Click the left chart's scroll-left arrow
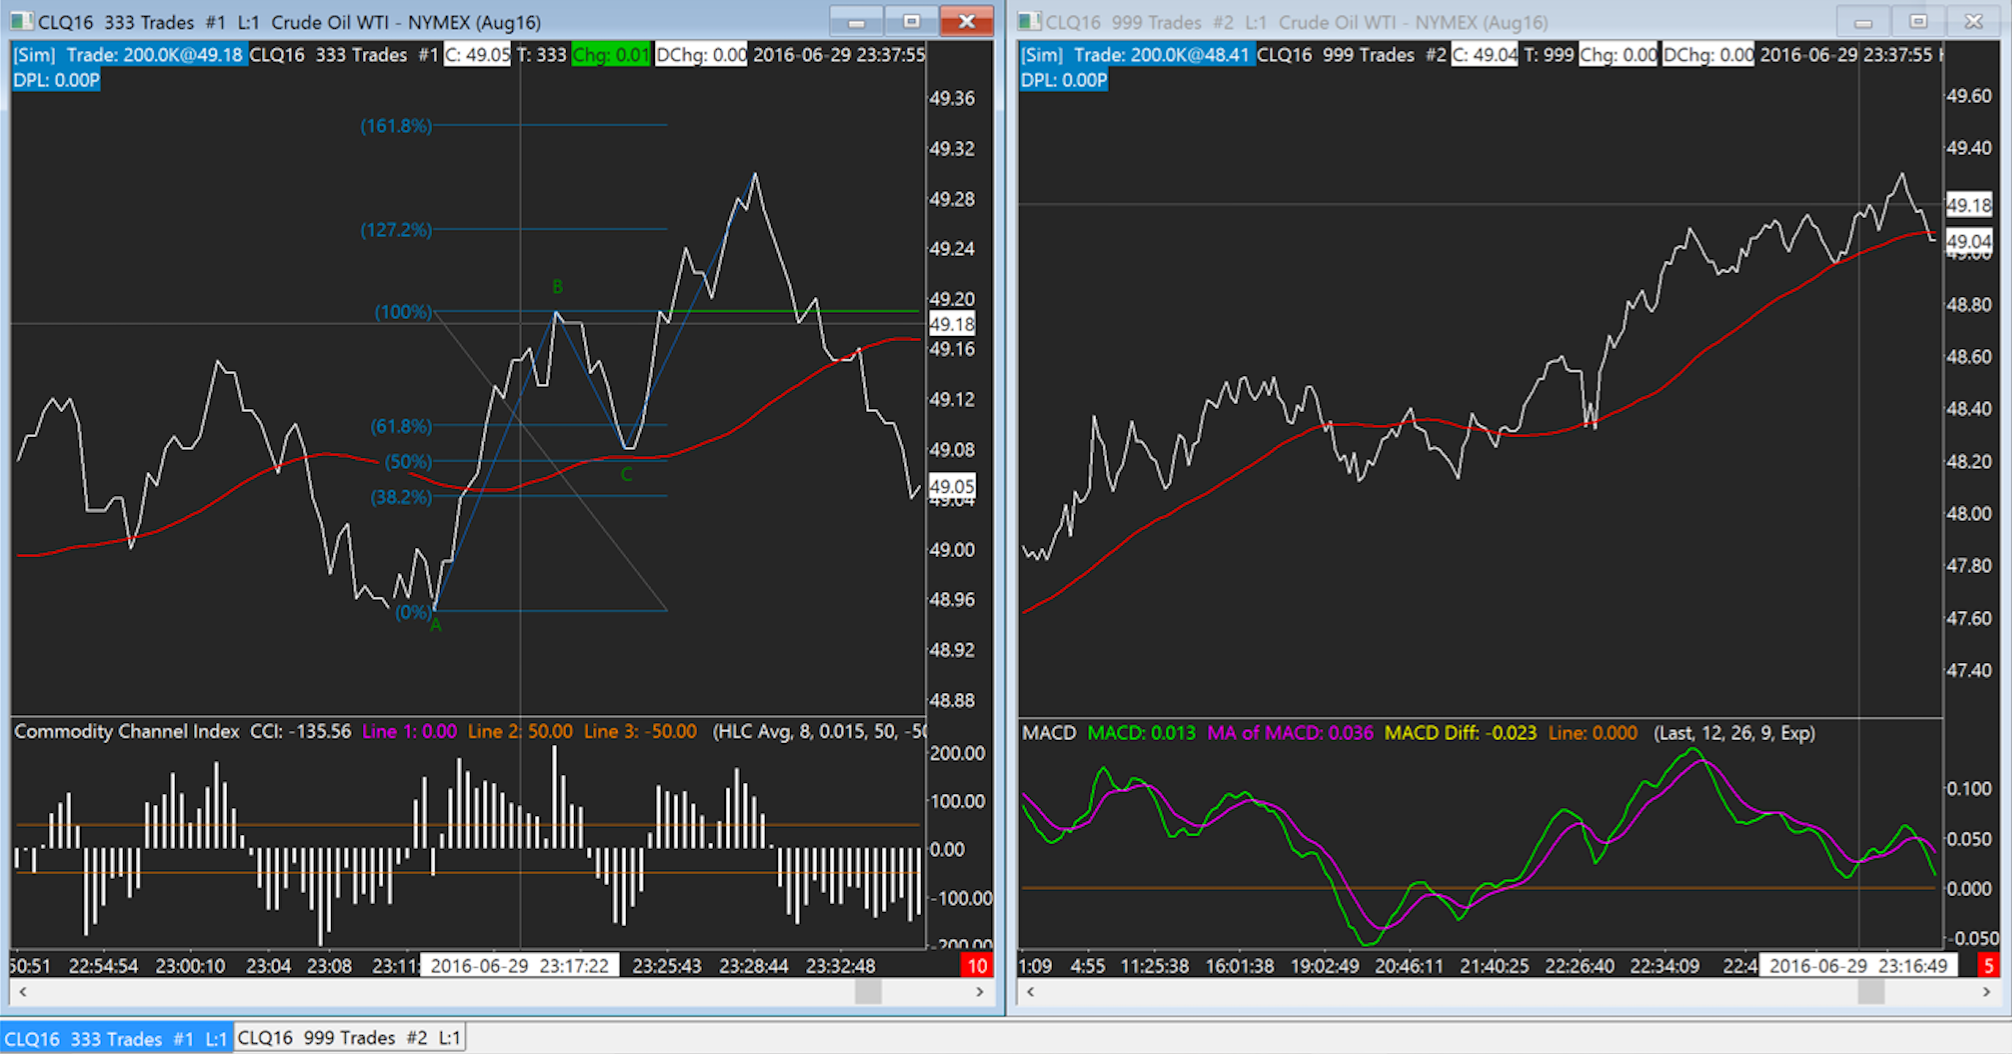Viewport: 2012px width, 1054px height. pos(23,992)
